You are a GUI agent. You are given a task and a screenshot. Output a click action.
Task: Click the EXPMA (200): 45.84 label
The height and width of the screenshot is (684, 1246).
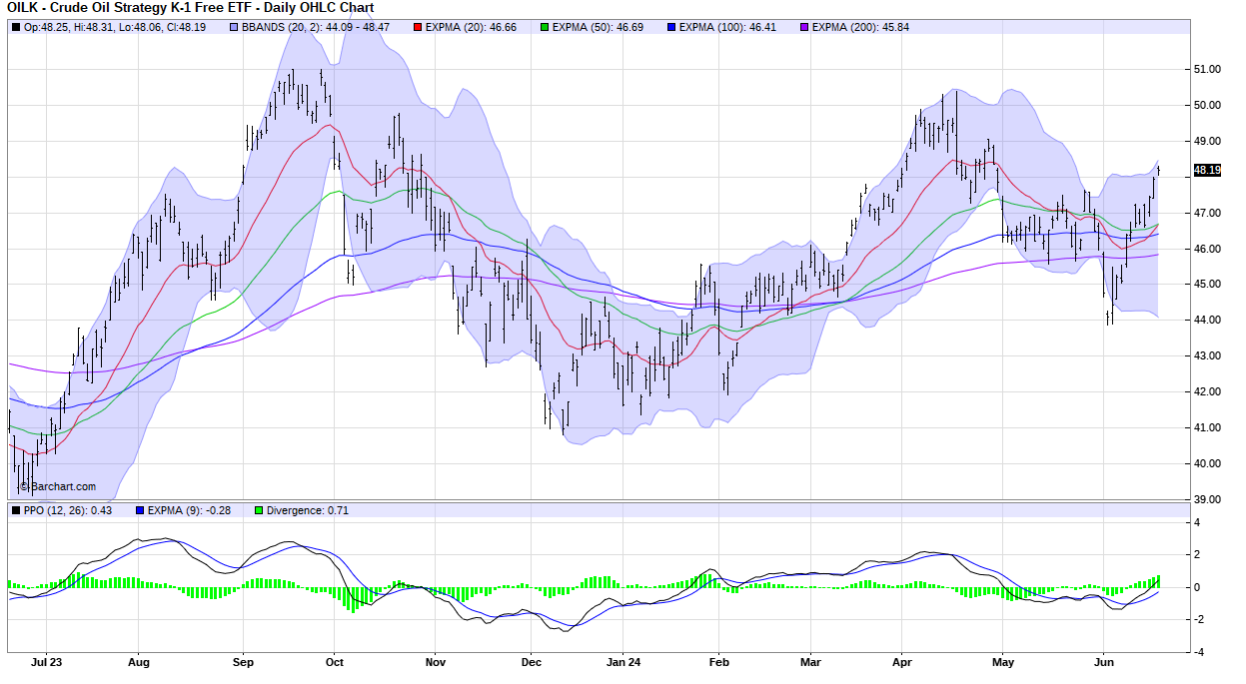point(861,26)
